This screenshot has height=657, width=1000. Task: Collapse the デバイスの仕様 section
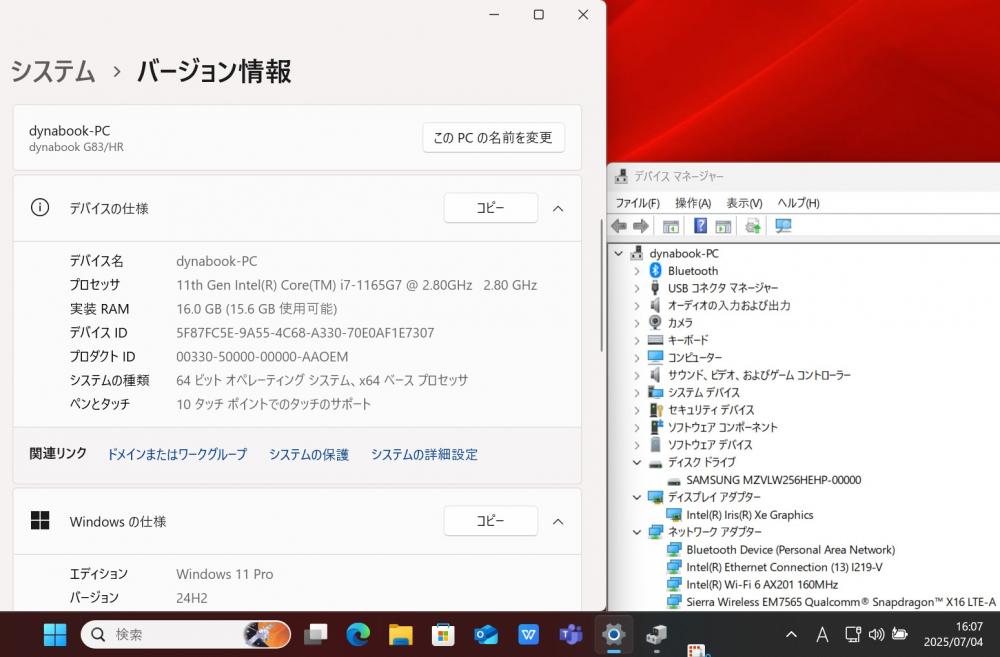click(558, 209)
